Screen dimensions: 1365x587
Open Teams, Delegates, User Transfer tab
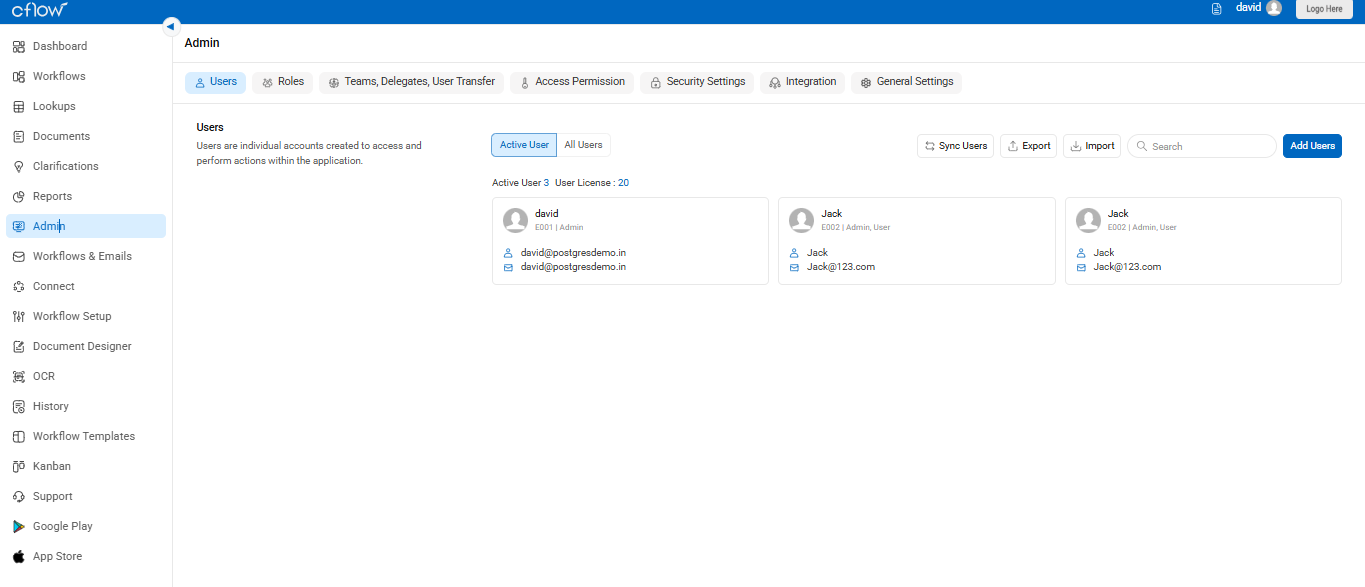pos(411,82)
